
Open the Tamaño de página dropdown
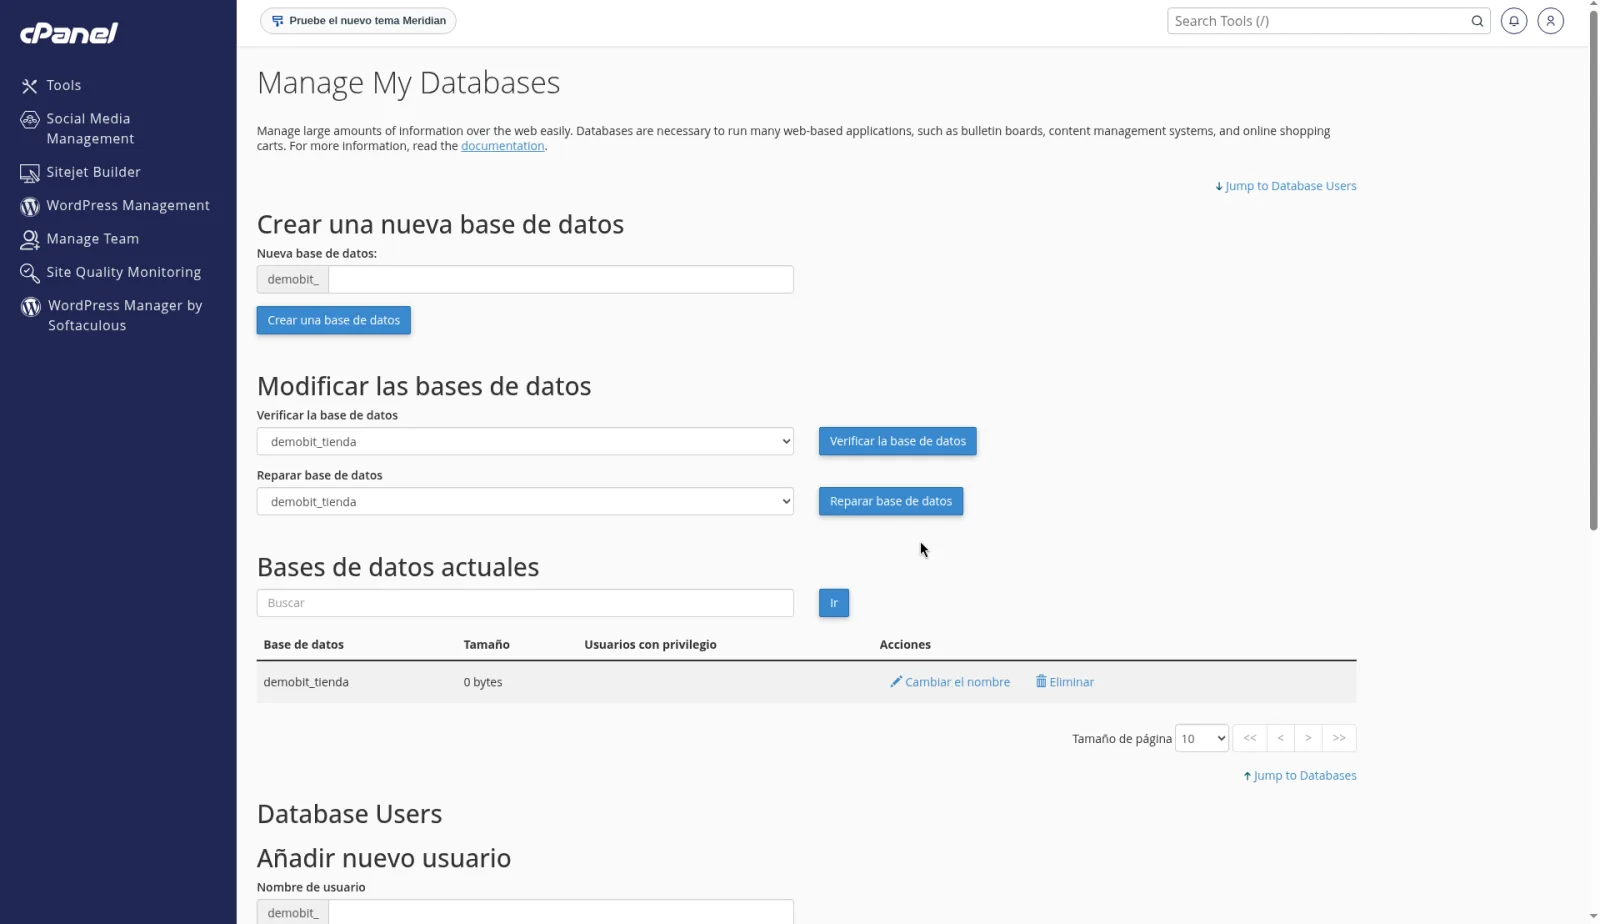(1201, 738)
